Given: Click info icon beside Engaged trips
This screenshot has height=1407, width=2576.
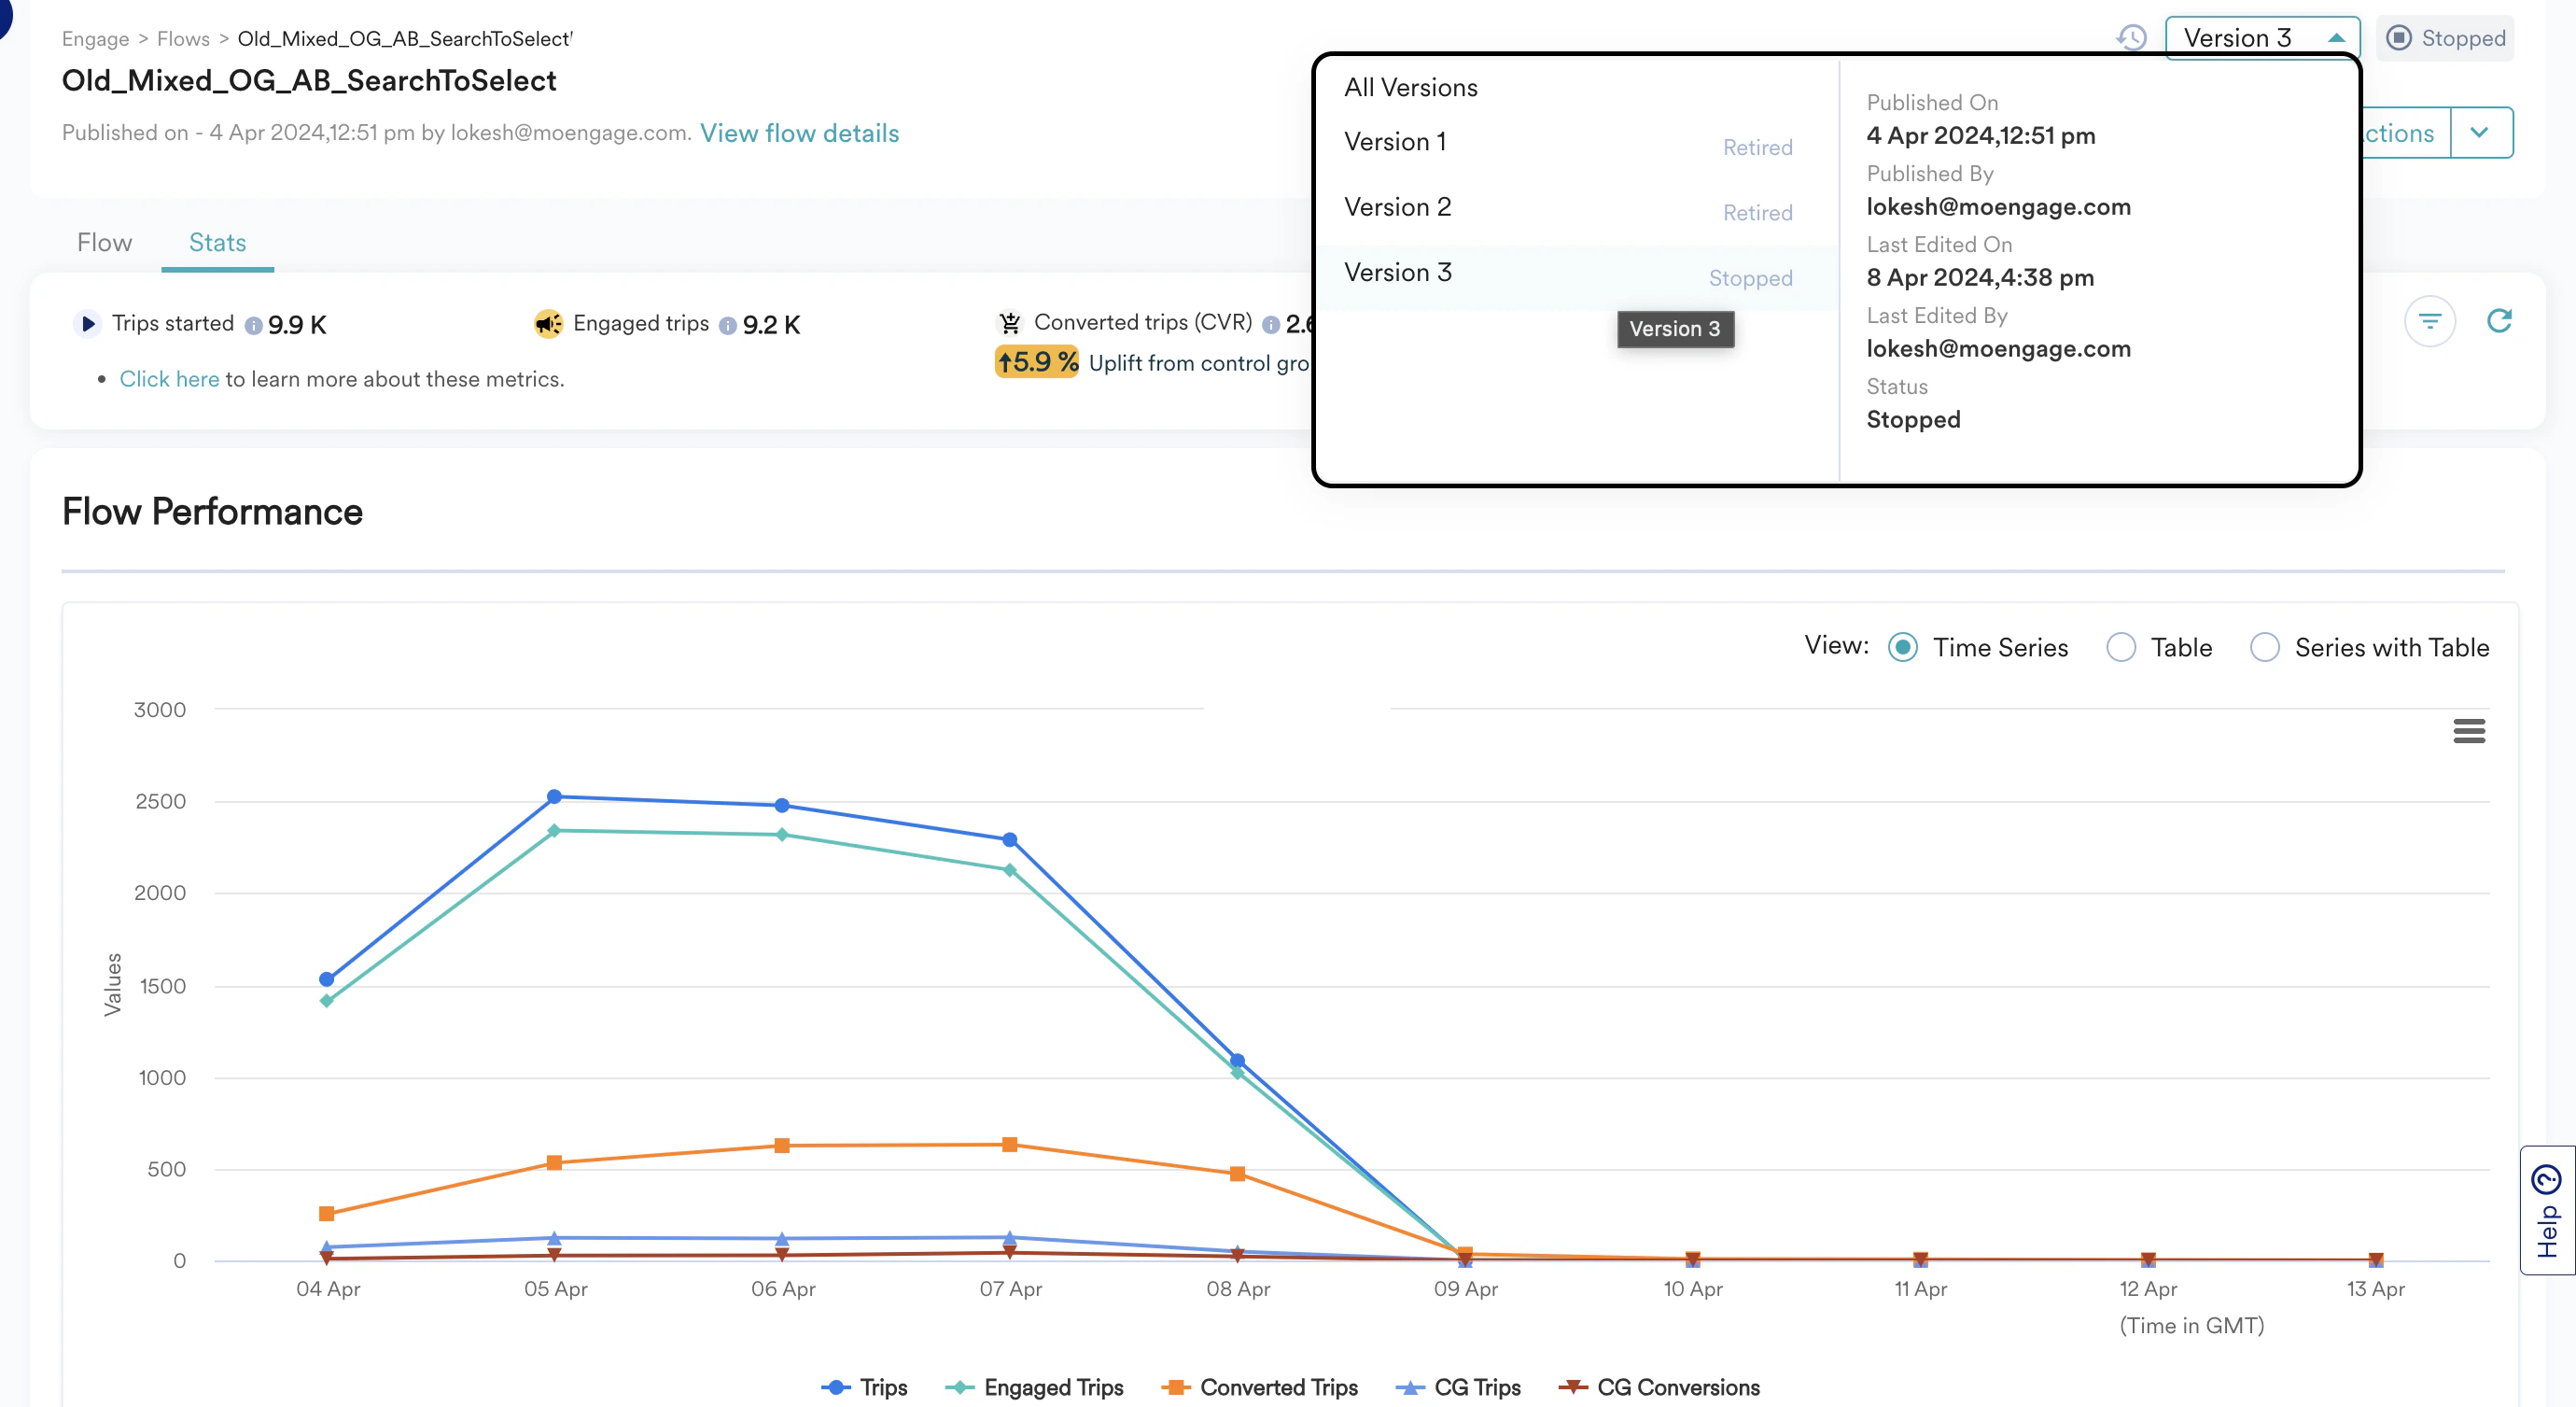Looking at the screenshot, I should [x=728, y=326].
